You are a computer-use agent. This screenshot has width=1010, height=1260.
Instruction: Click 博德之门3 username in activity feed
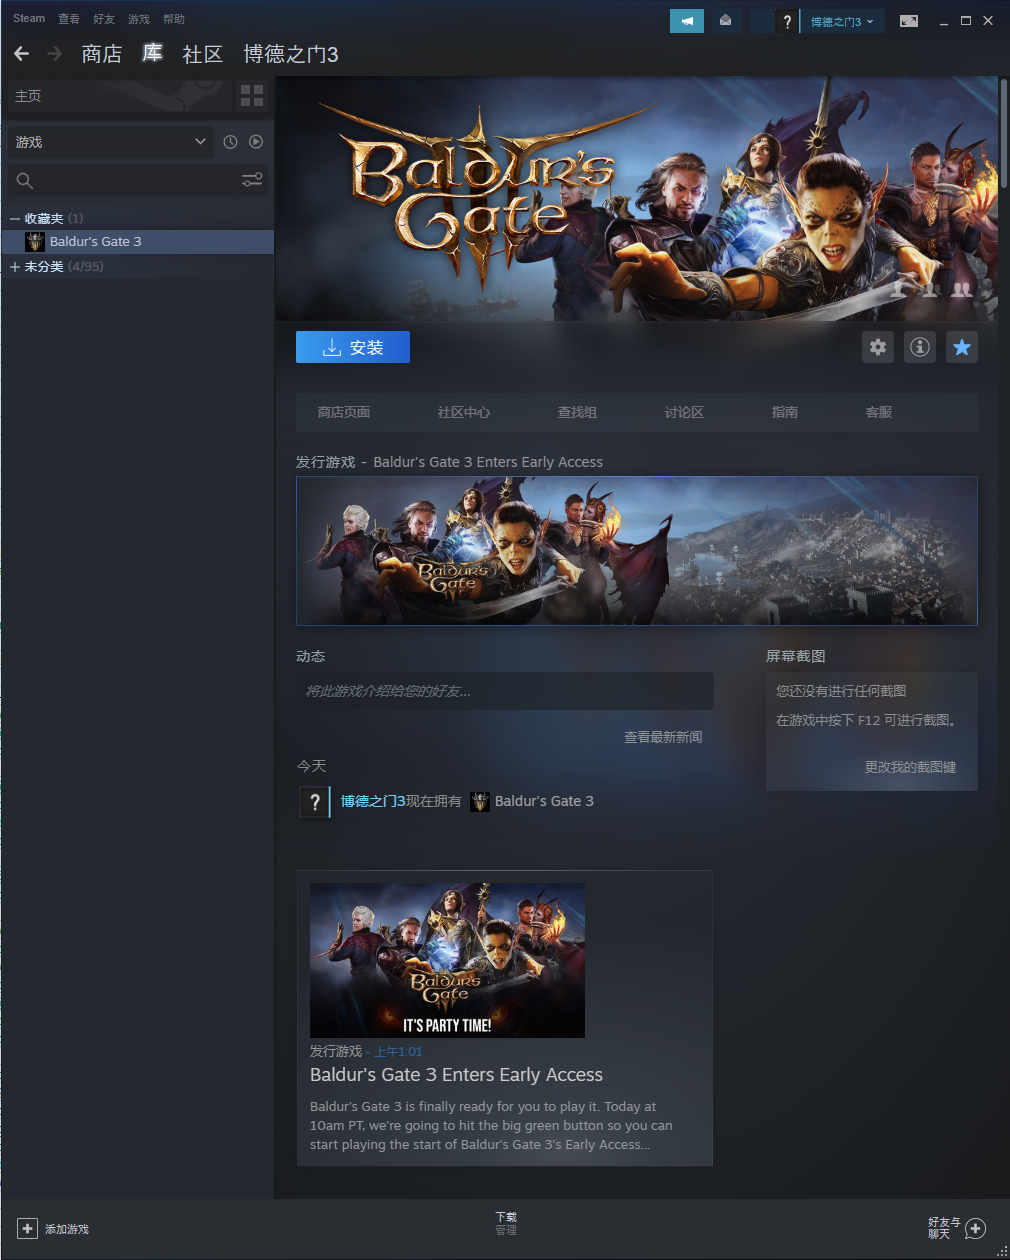[373, 801]
